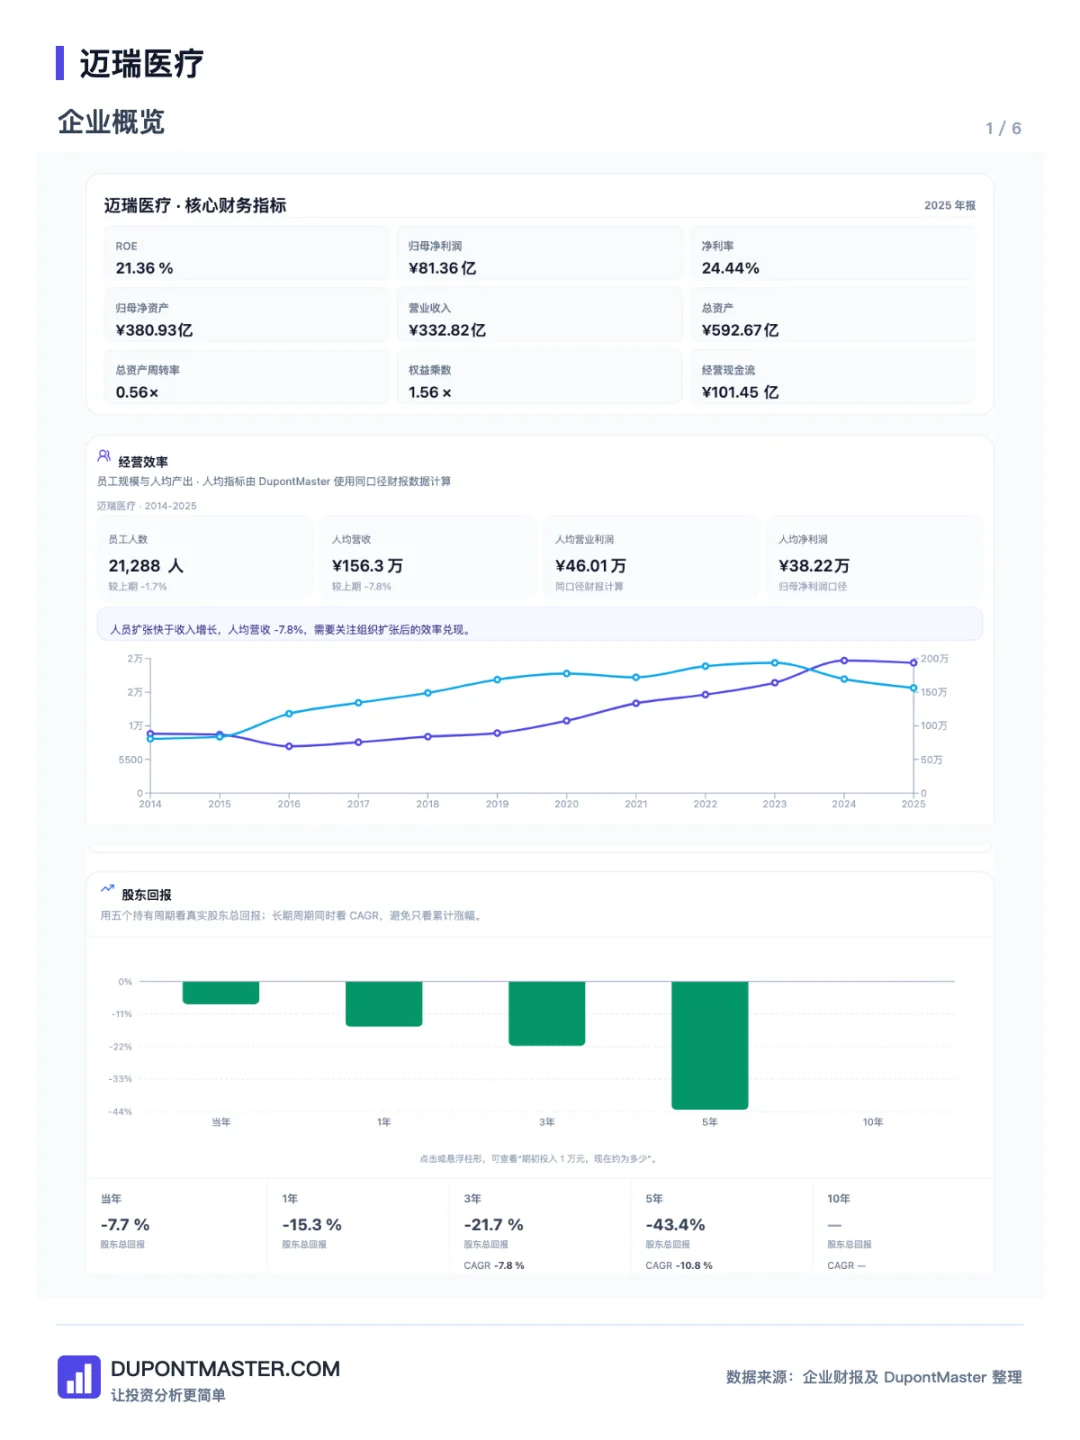Viewport: 1080px width, 1440px height.
Task: Select the tallest 5年 green bar
Action: (x=710, y=1045)
